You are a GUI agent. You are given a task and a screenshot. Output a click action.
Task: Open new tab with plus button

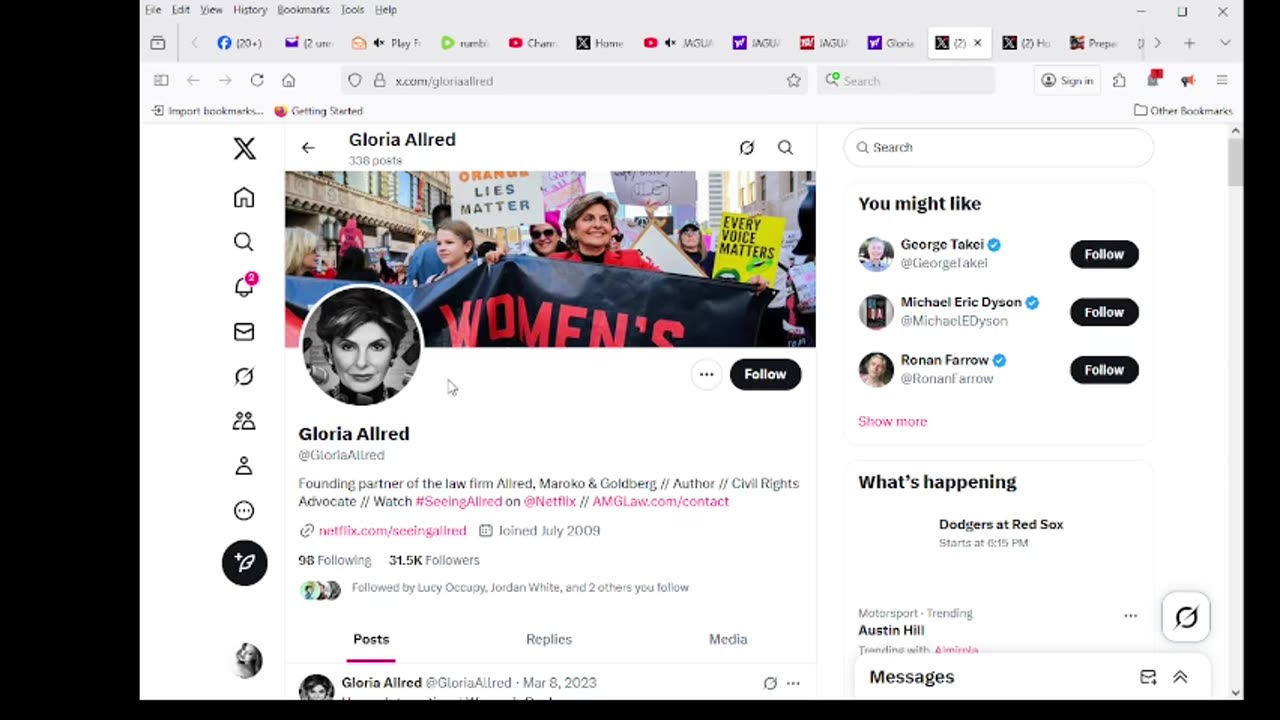click(x=1189, y=43)
